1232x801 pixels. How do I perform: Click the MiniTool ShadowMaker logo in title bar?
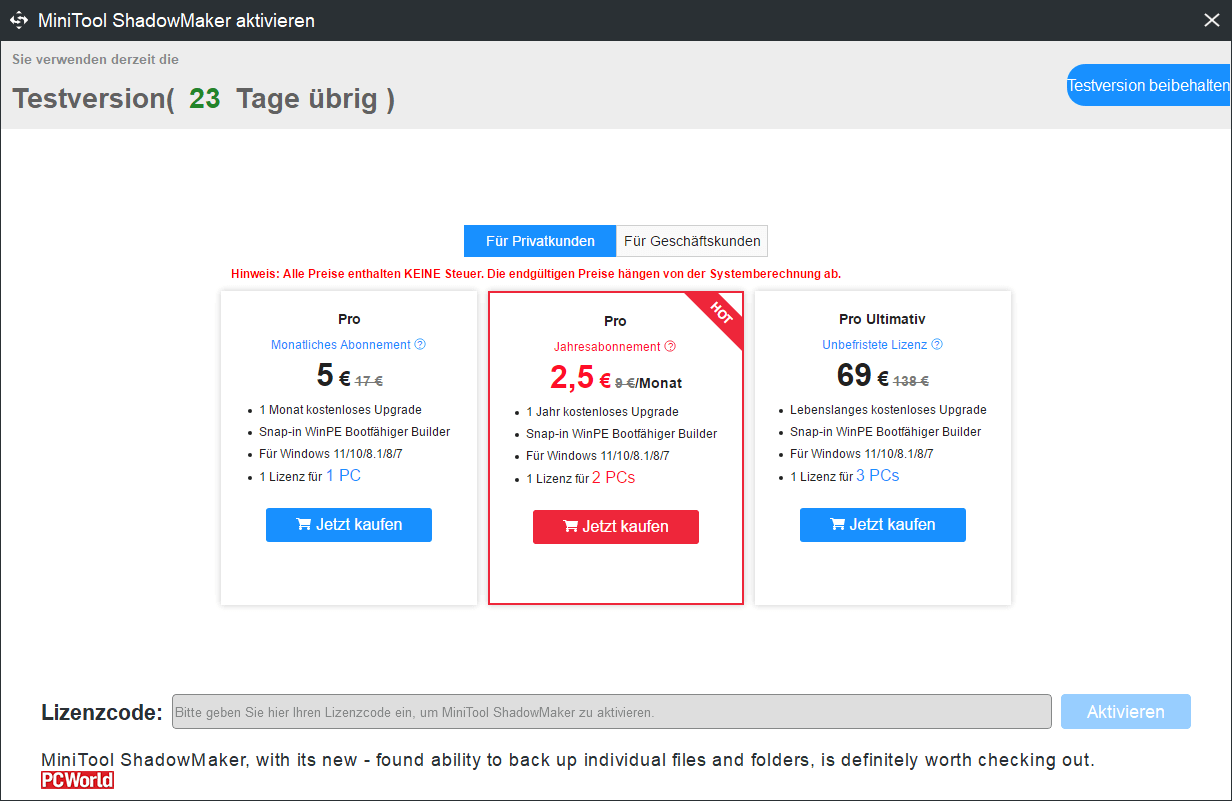click(x=18, y=20)
